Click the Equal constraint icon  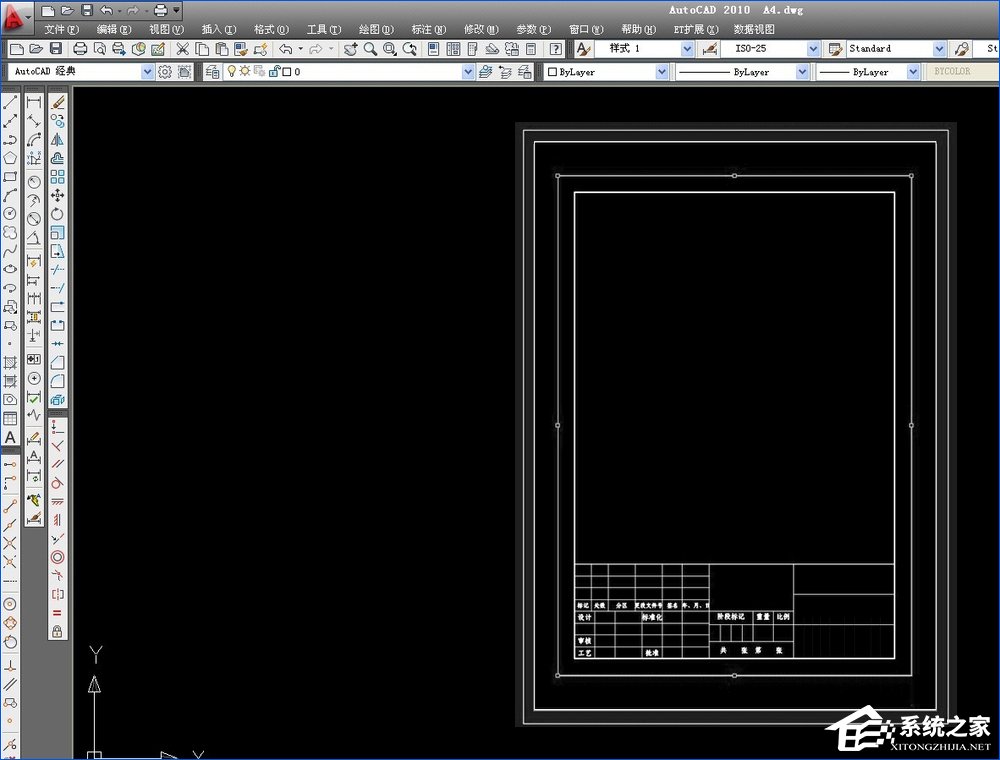click(x=57, y=613)
